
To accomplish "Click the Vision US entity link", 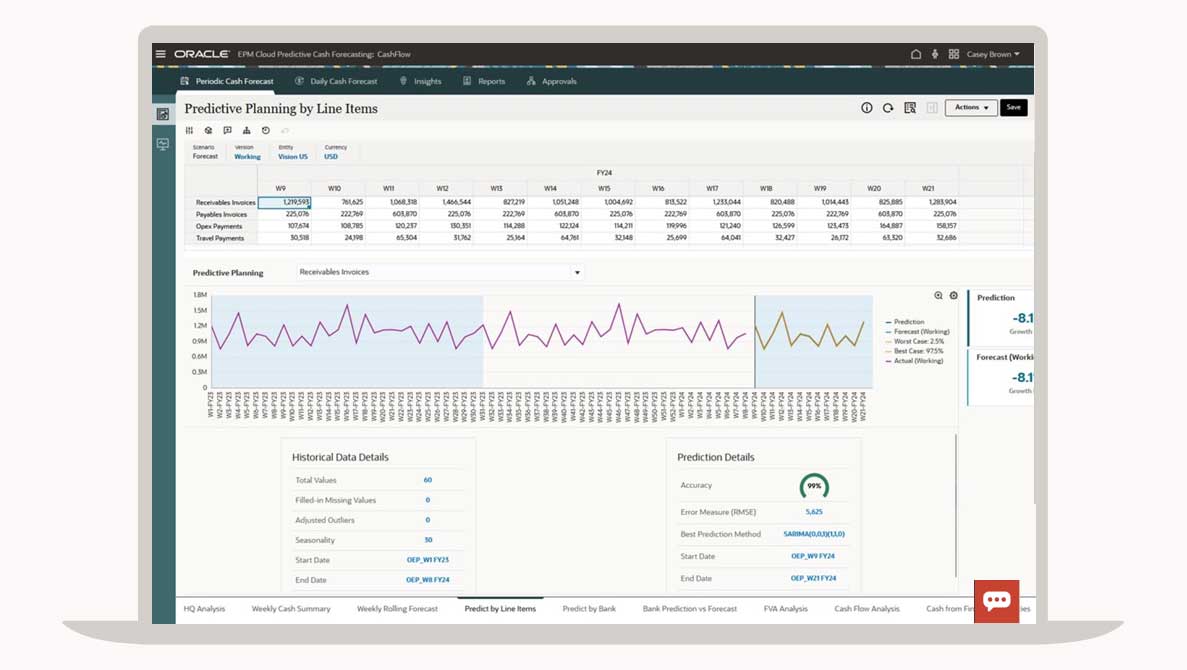I will 293,157.
